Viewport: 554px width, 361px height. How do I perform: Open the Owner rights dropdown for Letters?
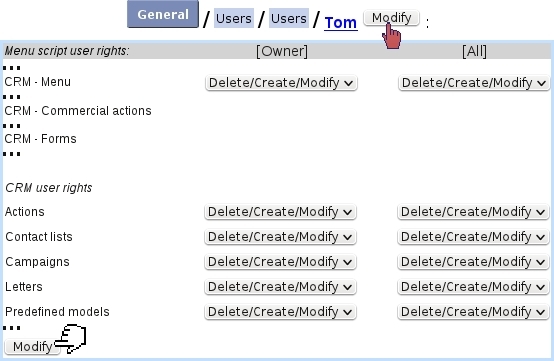pos(280,287)
